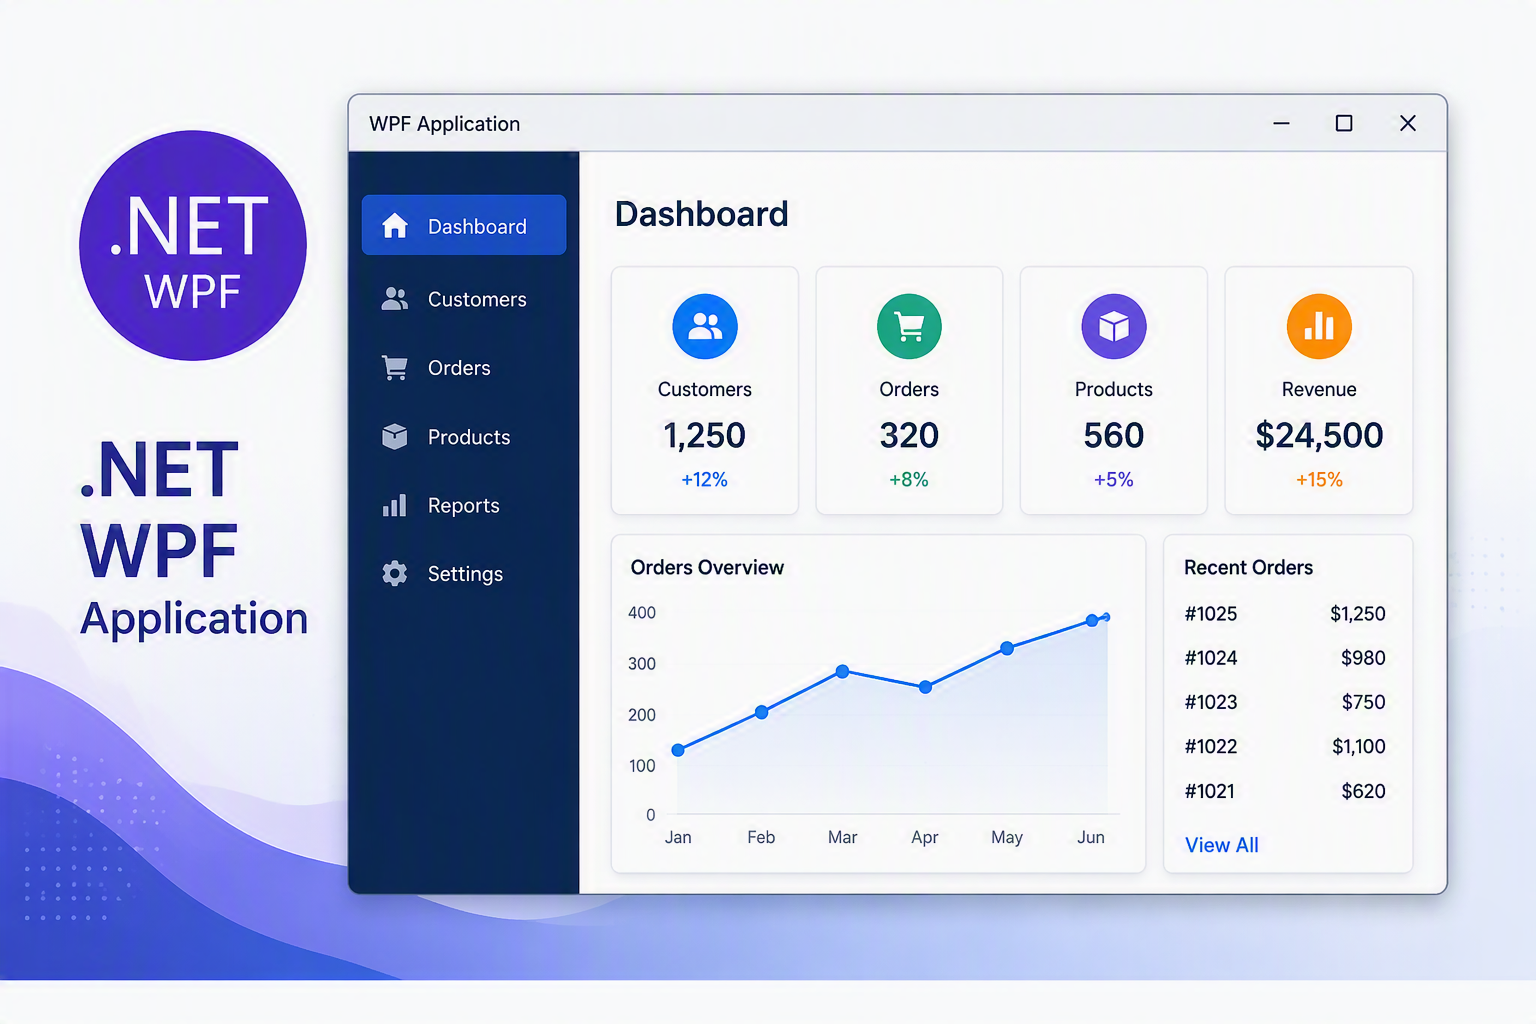Click the green Orders cart circle icon

909,326
